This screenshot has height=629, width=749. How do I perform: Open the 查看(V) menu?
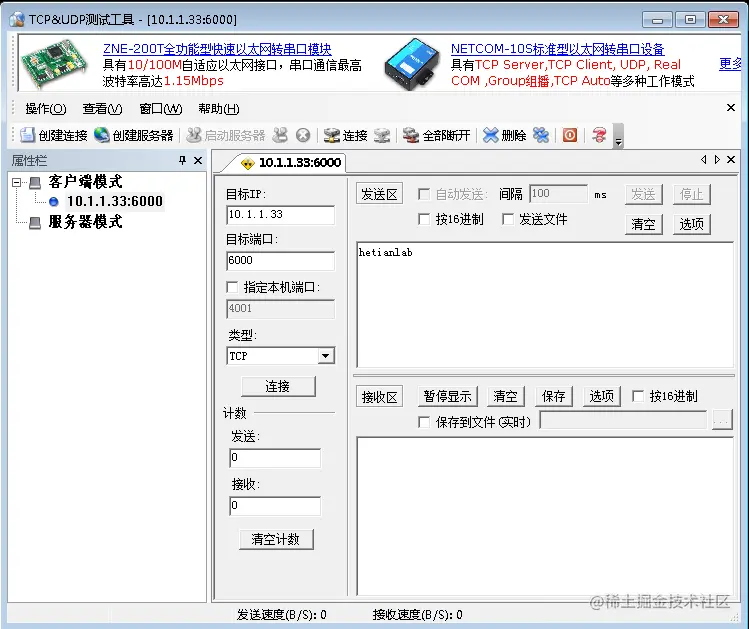[102, 109]
